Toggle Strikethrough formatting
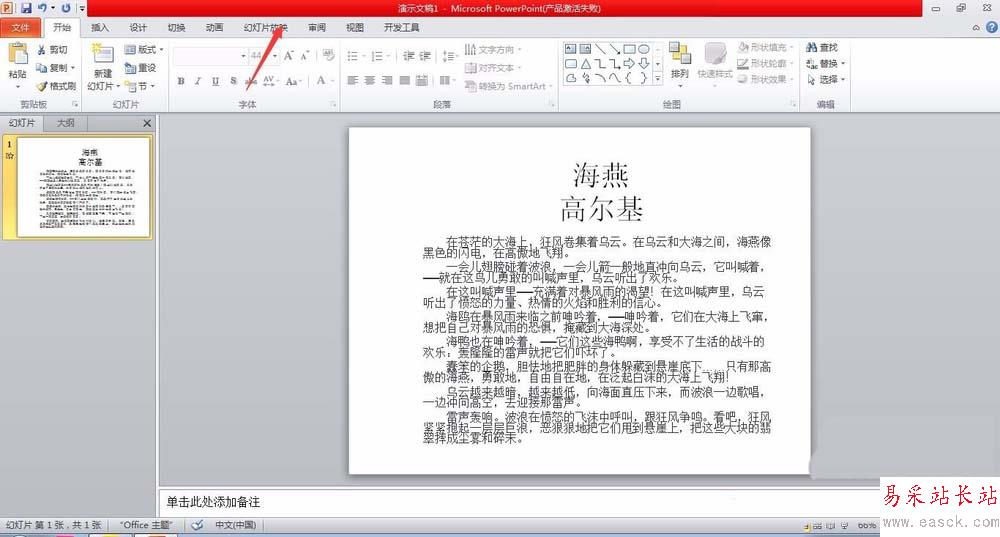 [251, 81]
